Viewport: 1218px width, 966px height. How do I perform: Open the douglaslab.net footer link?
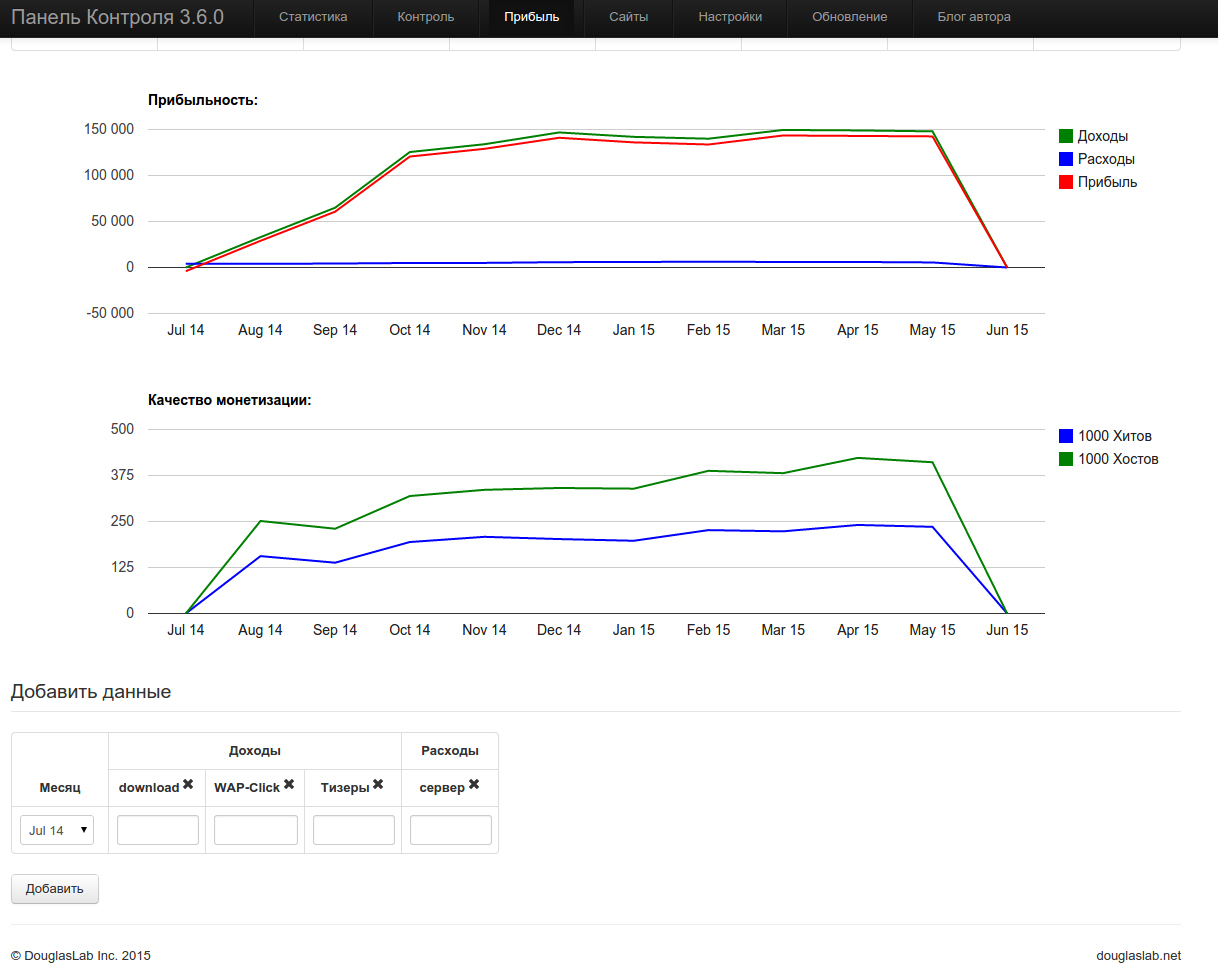coord(1138,955)
